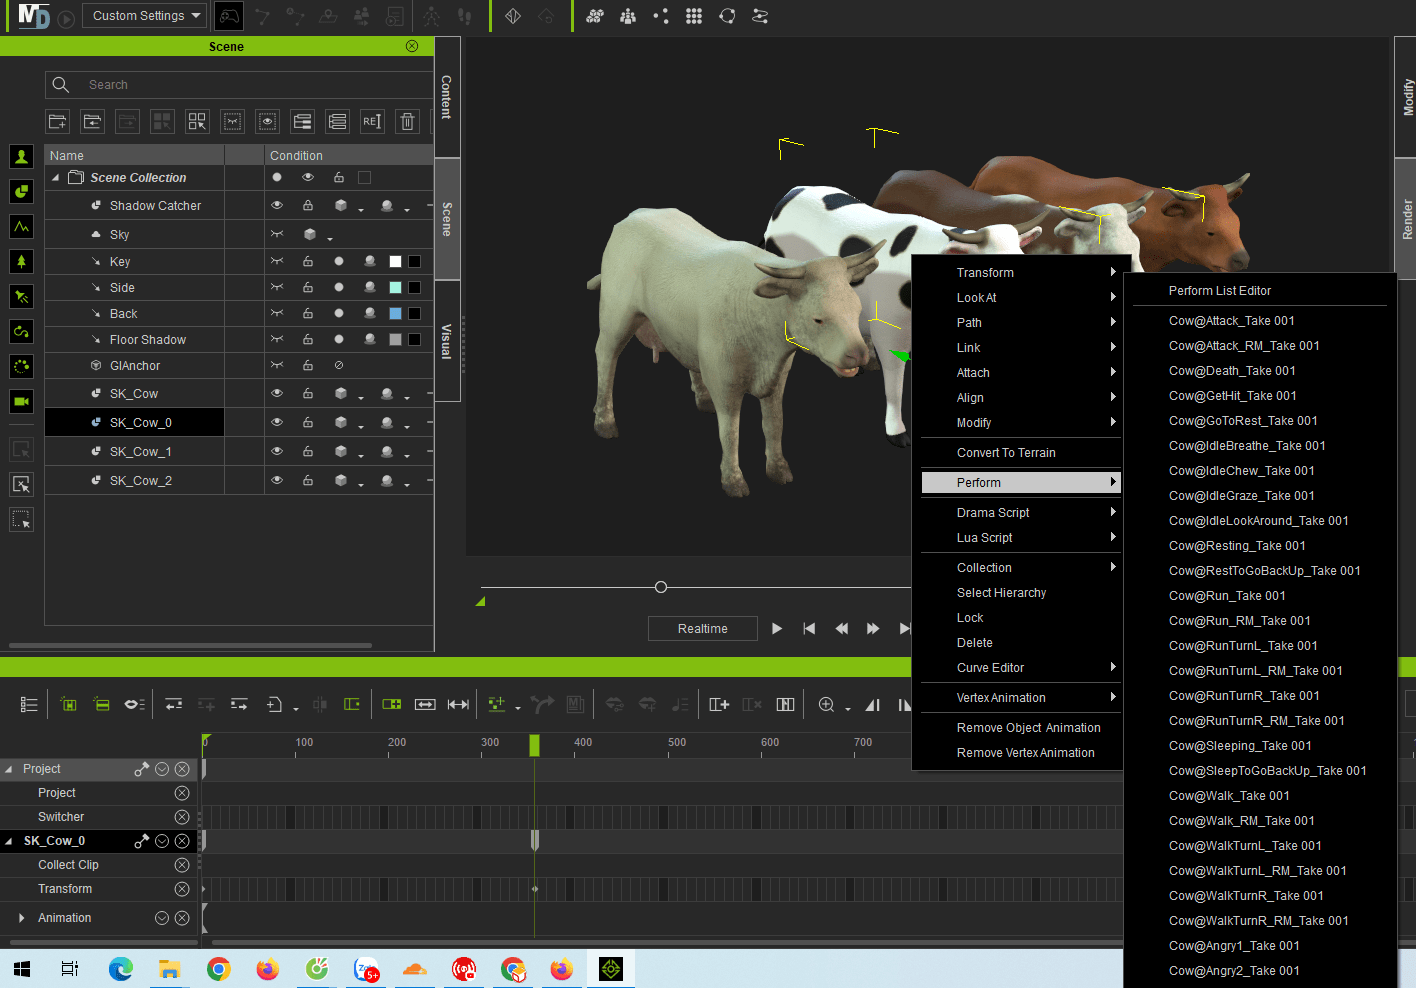Choose Cow@Walk_Take 001 from Perform list
This screenshot has height=988, width=1416.
[x=1228, y=796]
